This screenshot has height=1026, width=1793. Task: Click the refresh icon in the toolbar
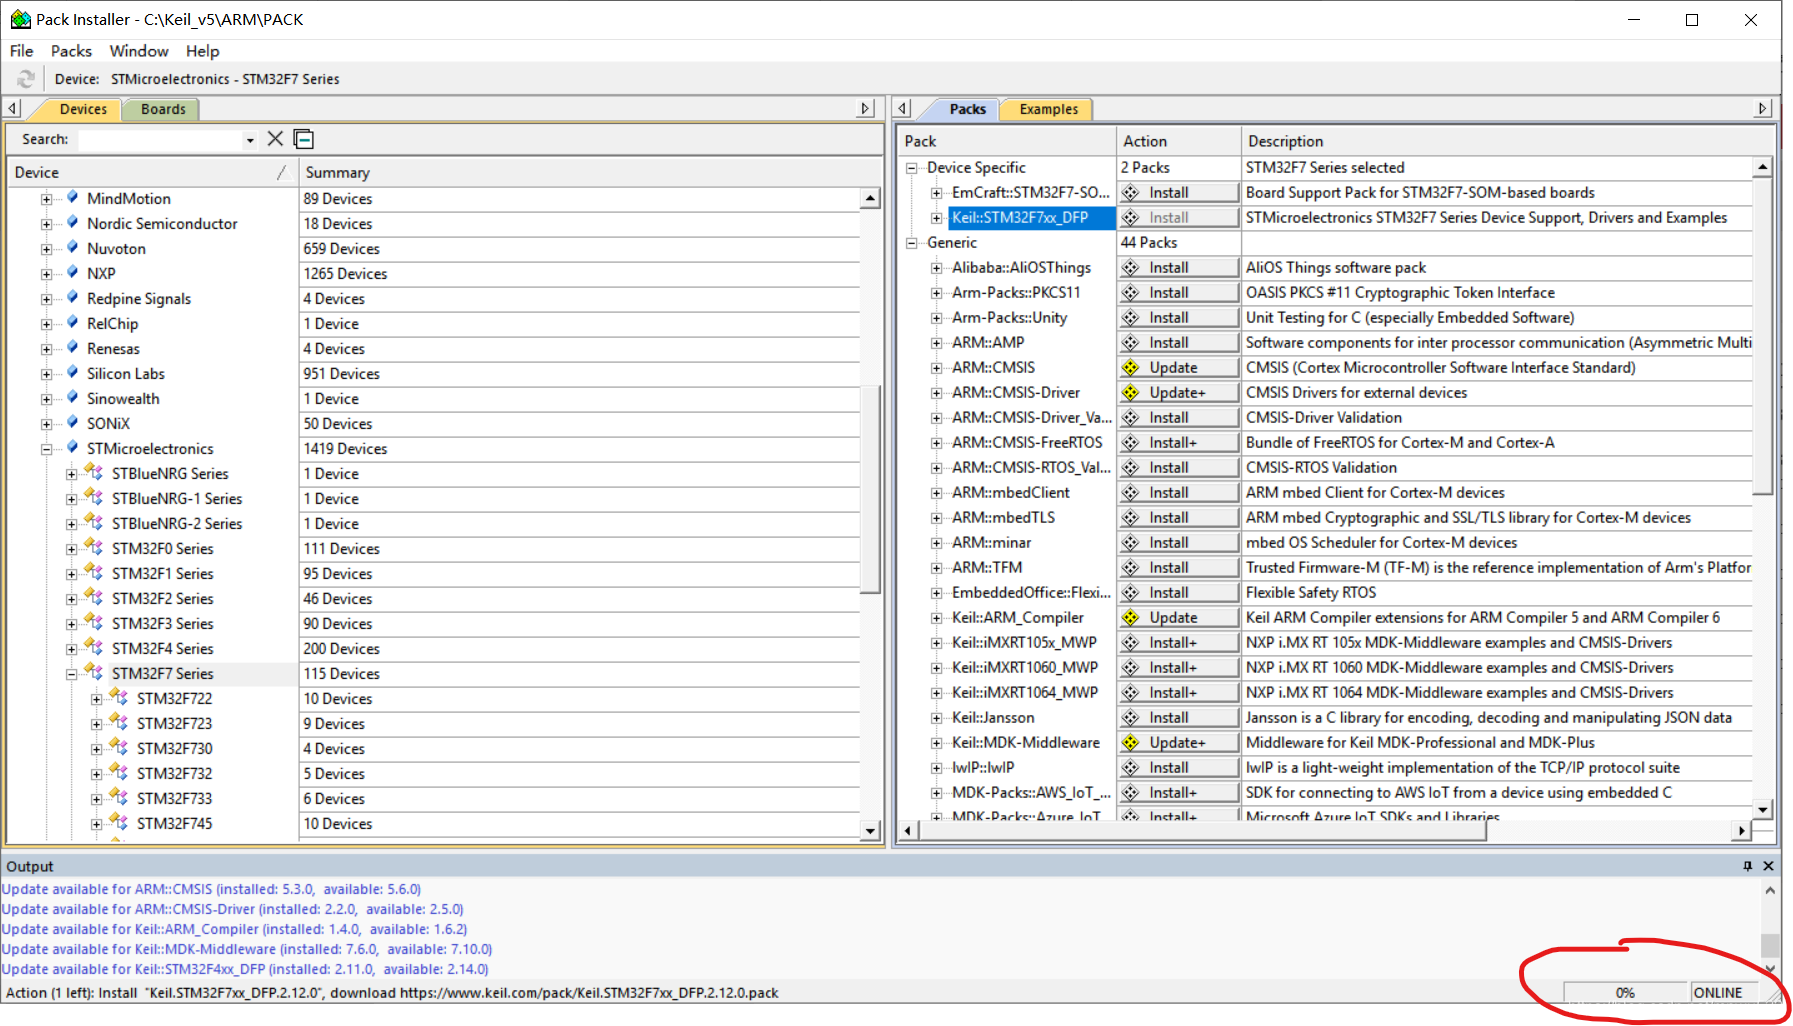click(x=26, y=79)
